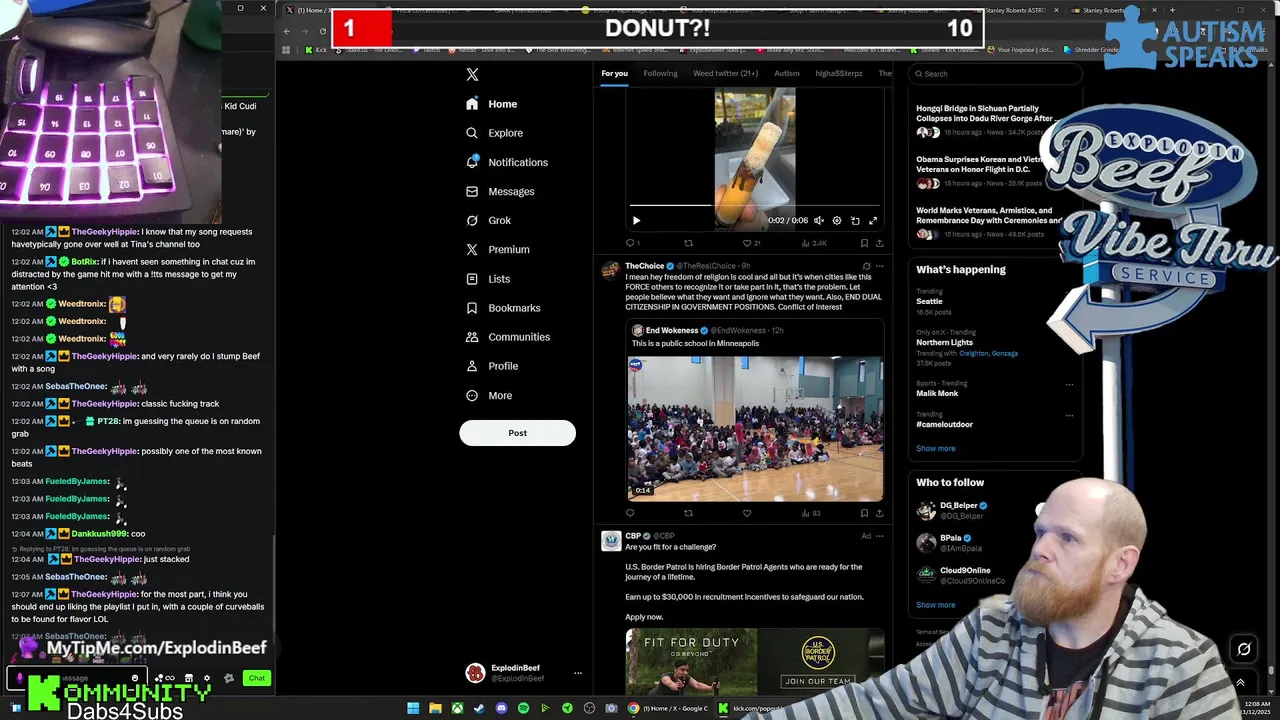The image size is (1280, 720).
Task: Open the quoted End Wokeness school video
Action: point(755,429)
